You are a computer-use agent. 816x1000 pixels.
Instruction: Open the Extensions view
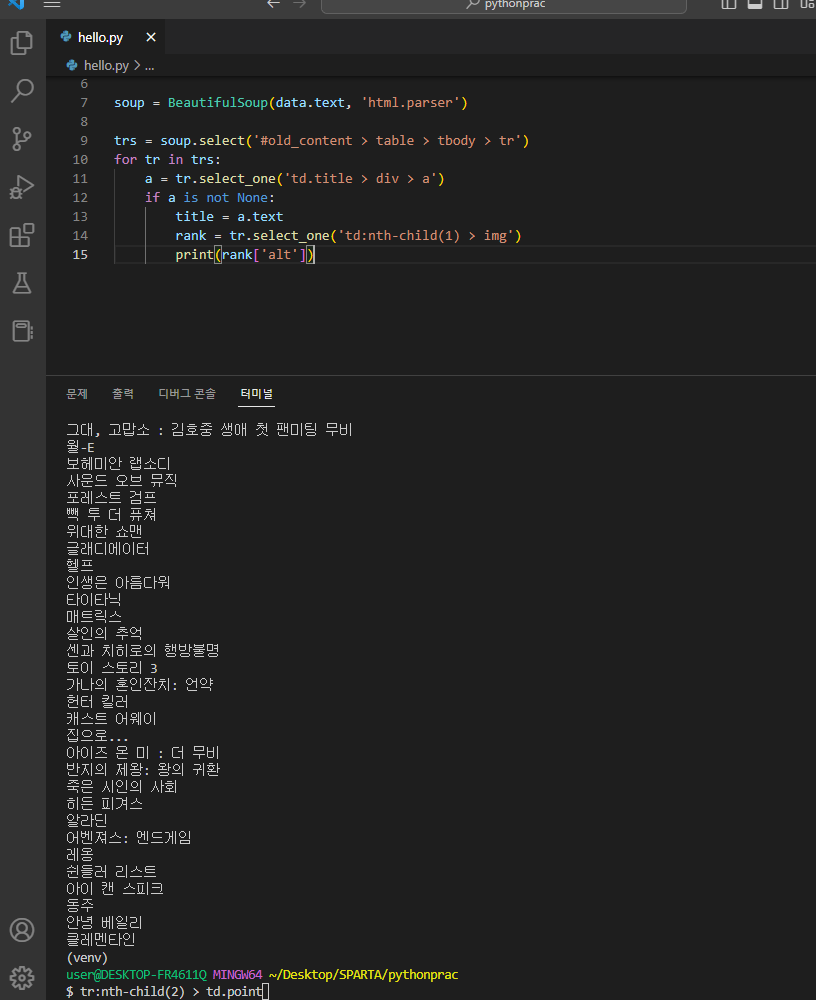[x=22, y=235]
